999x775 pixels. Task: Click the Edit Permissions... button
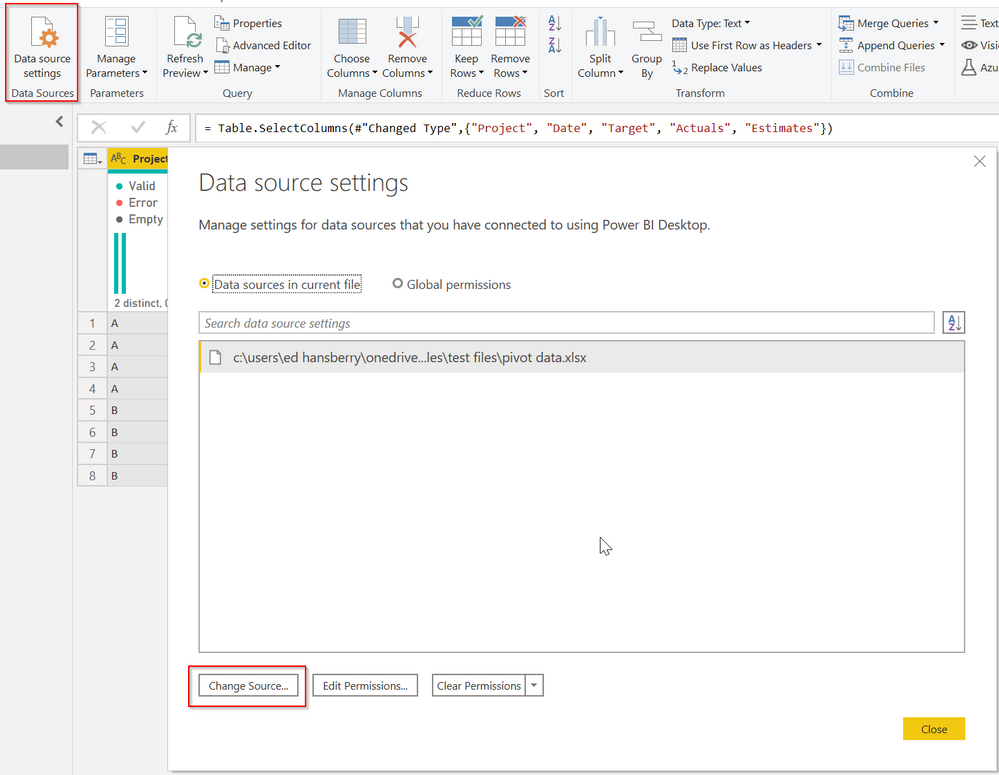(x=365, y=686)
